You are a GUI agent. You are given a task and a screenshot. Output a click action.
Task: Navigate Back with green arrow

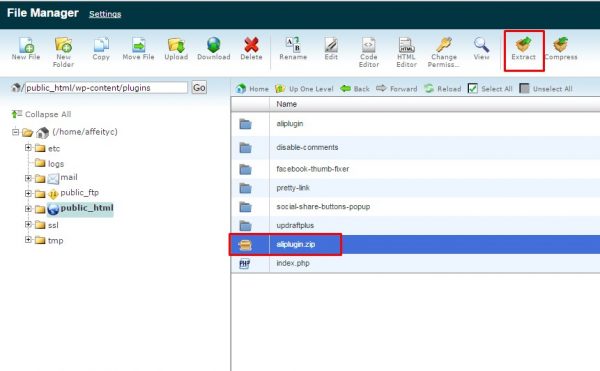[355, 89]
